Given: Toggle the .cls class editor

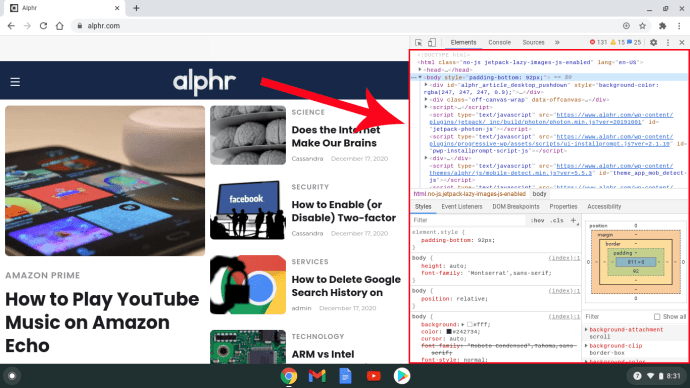Looking at the screenshot, I should pos(557,220).
